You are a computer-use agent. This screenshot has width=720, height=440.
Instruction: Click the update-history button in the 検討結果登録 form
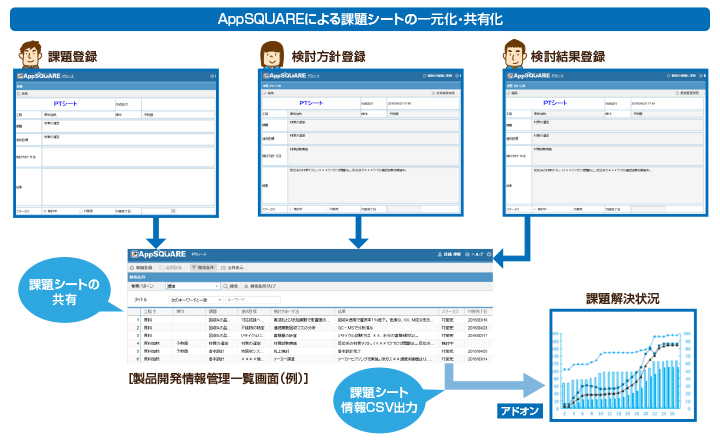[x=687, y=93]
